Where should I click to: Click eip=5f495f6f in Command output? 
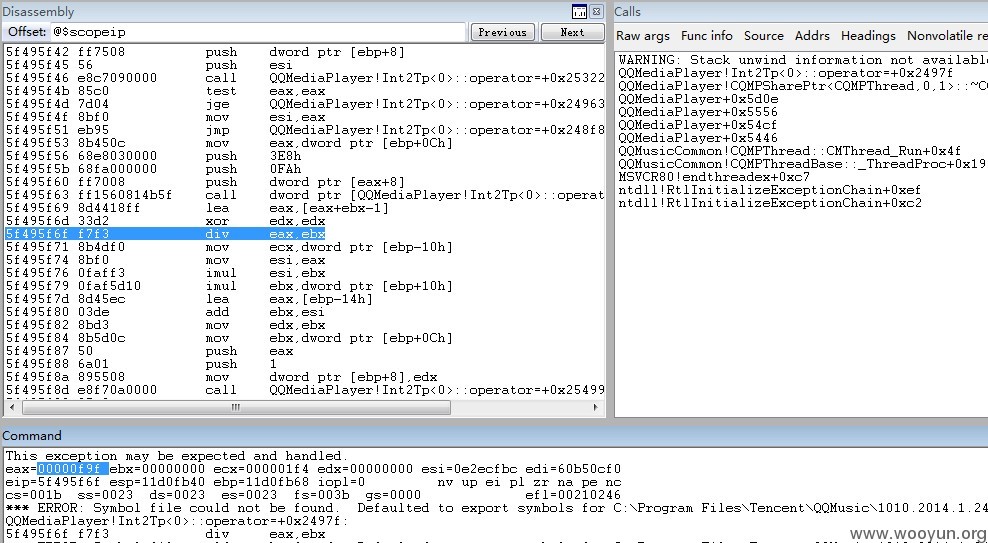[x=52, y=482]
